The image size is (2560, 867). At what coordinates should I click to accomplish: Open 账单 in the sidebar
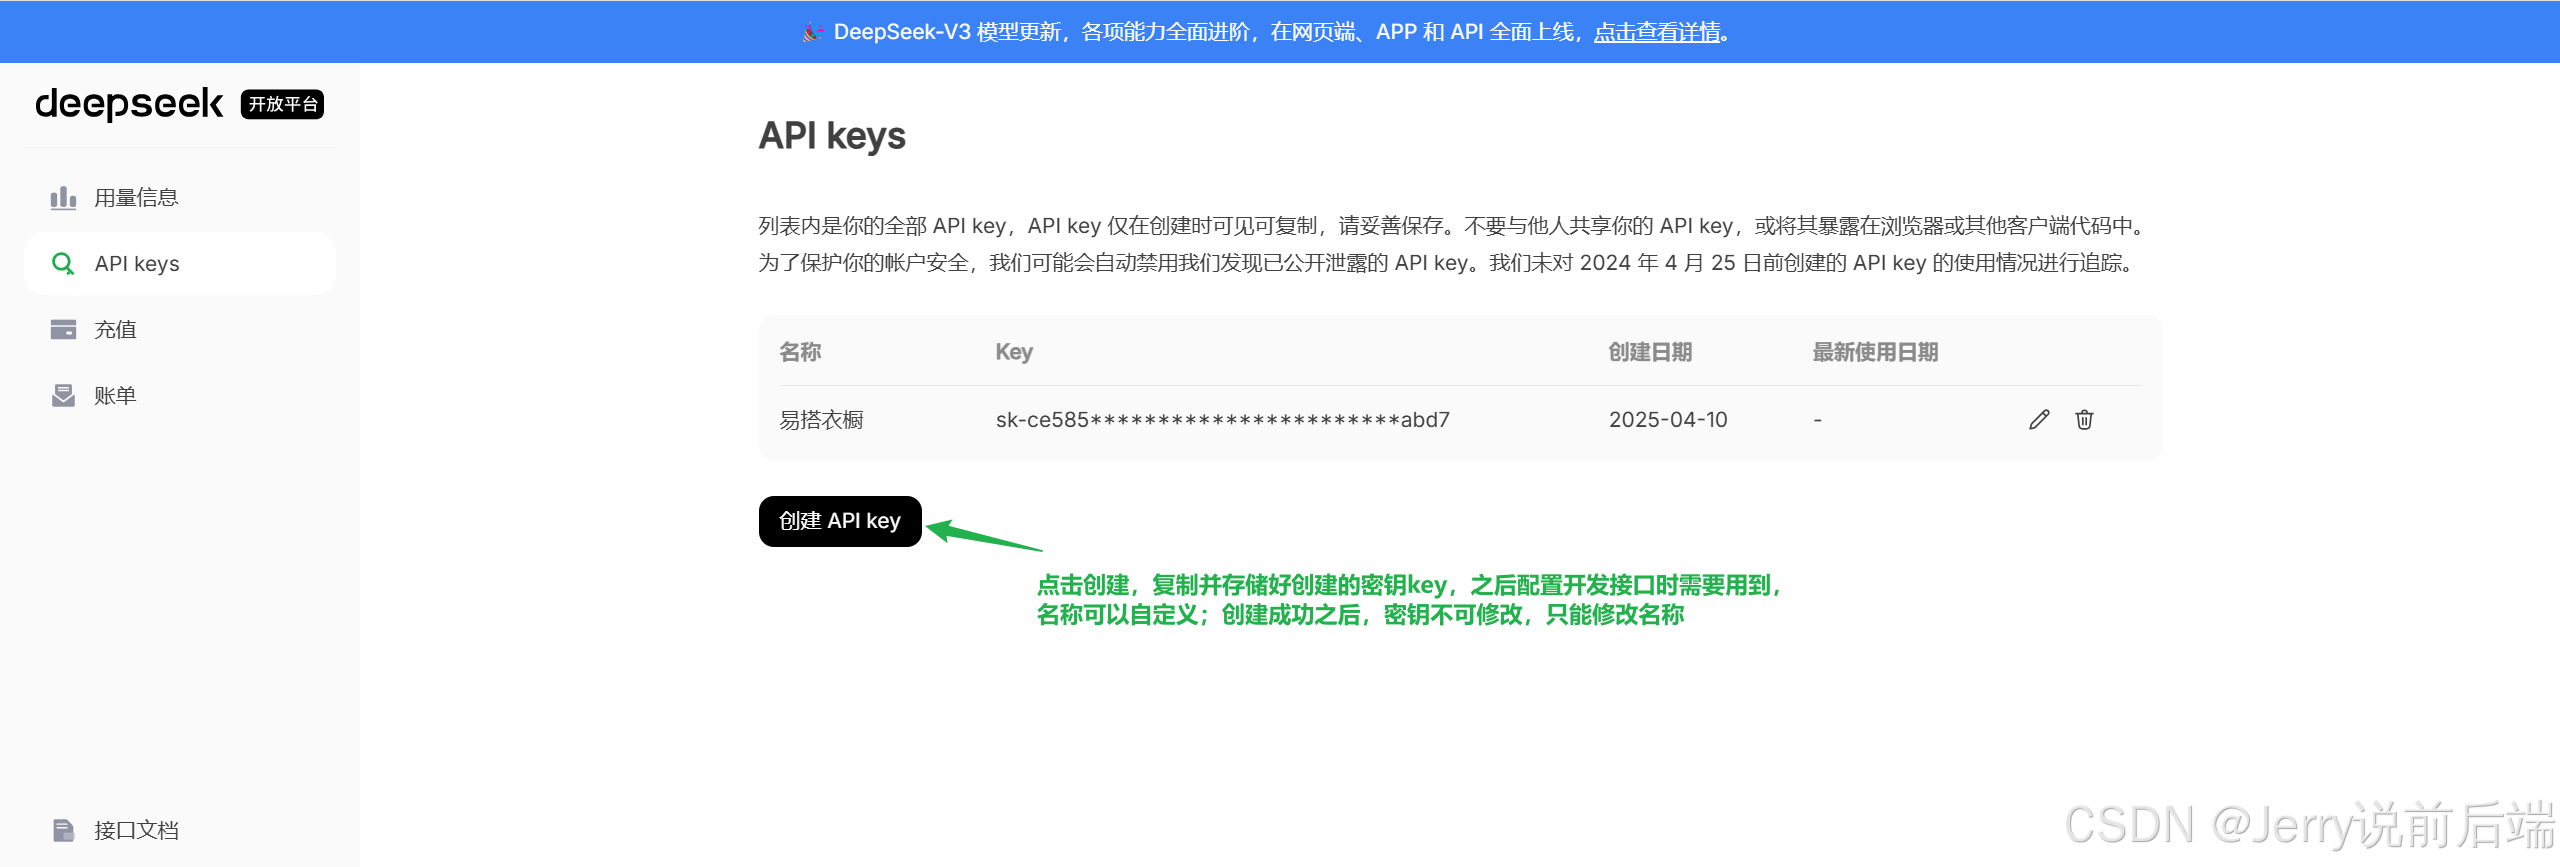pyautogui.click(x=180, y=396)
